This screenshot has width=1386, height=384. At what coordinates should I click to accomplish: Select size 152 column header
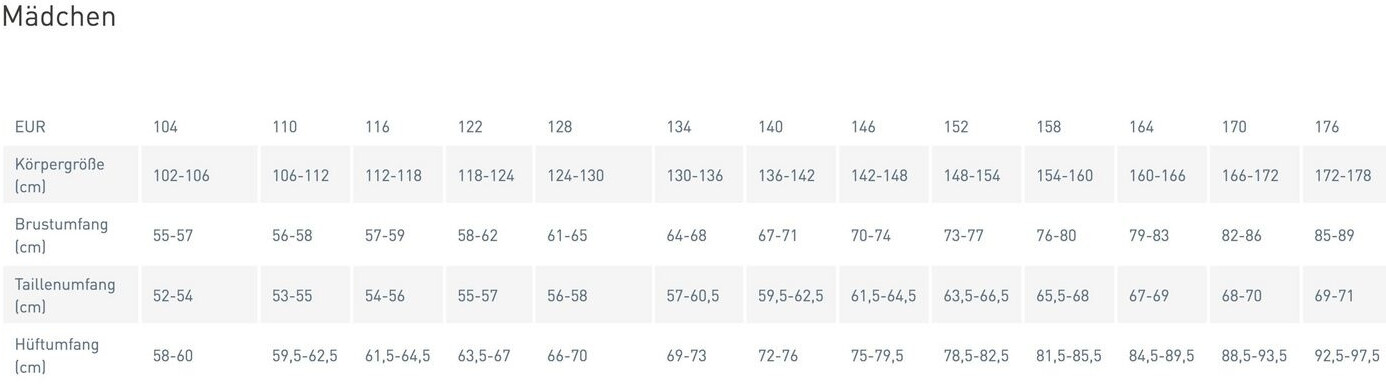[x=956, y=127]
